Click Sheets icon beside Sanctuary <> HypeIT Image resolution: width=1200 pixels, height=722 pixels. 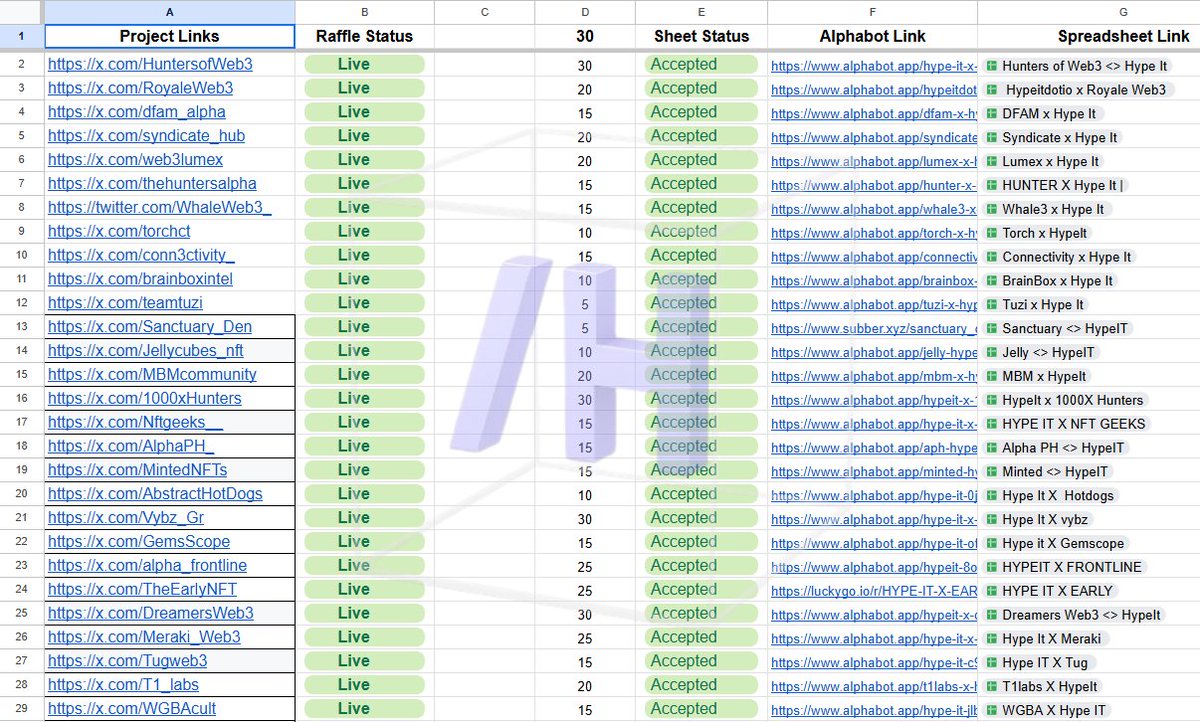coord(991,328)
